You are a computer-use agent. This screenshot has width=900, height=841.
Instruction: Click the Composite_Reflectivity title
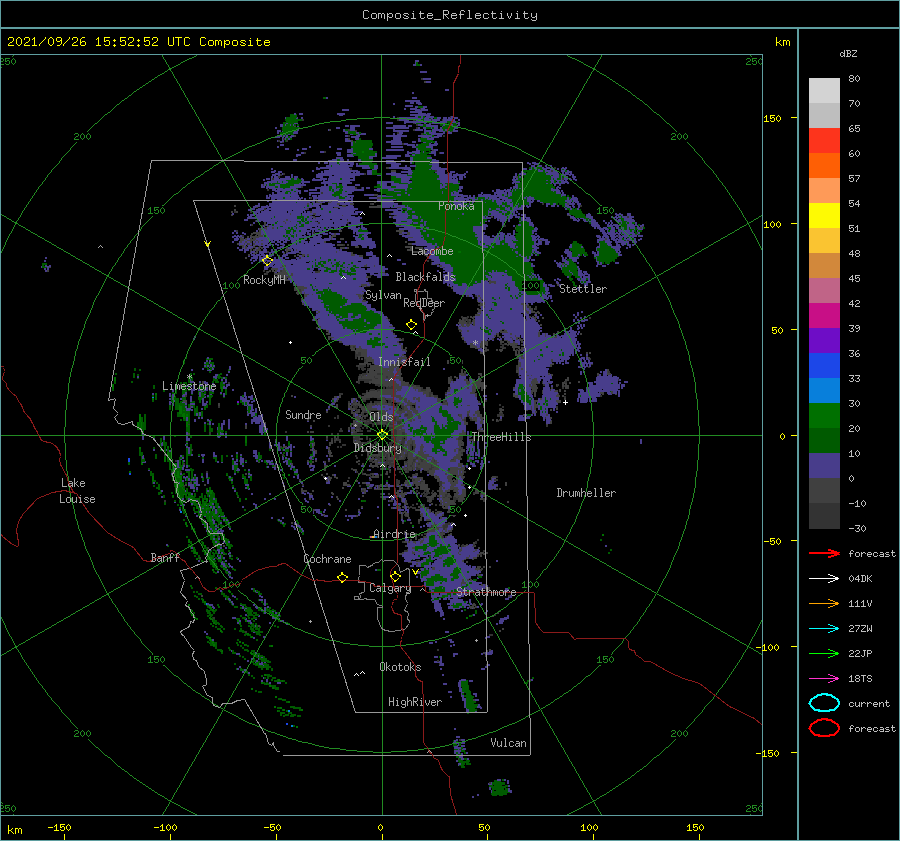click(450, 15)
